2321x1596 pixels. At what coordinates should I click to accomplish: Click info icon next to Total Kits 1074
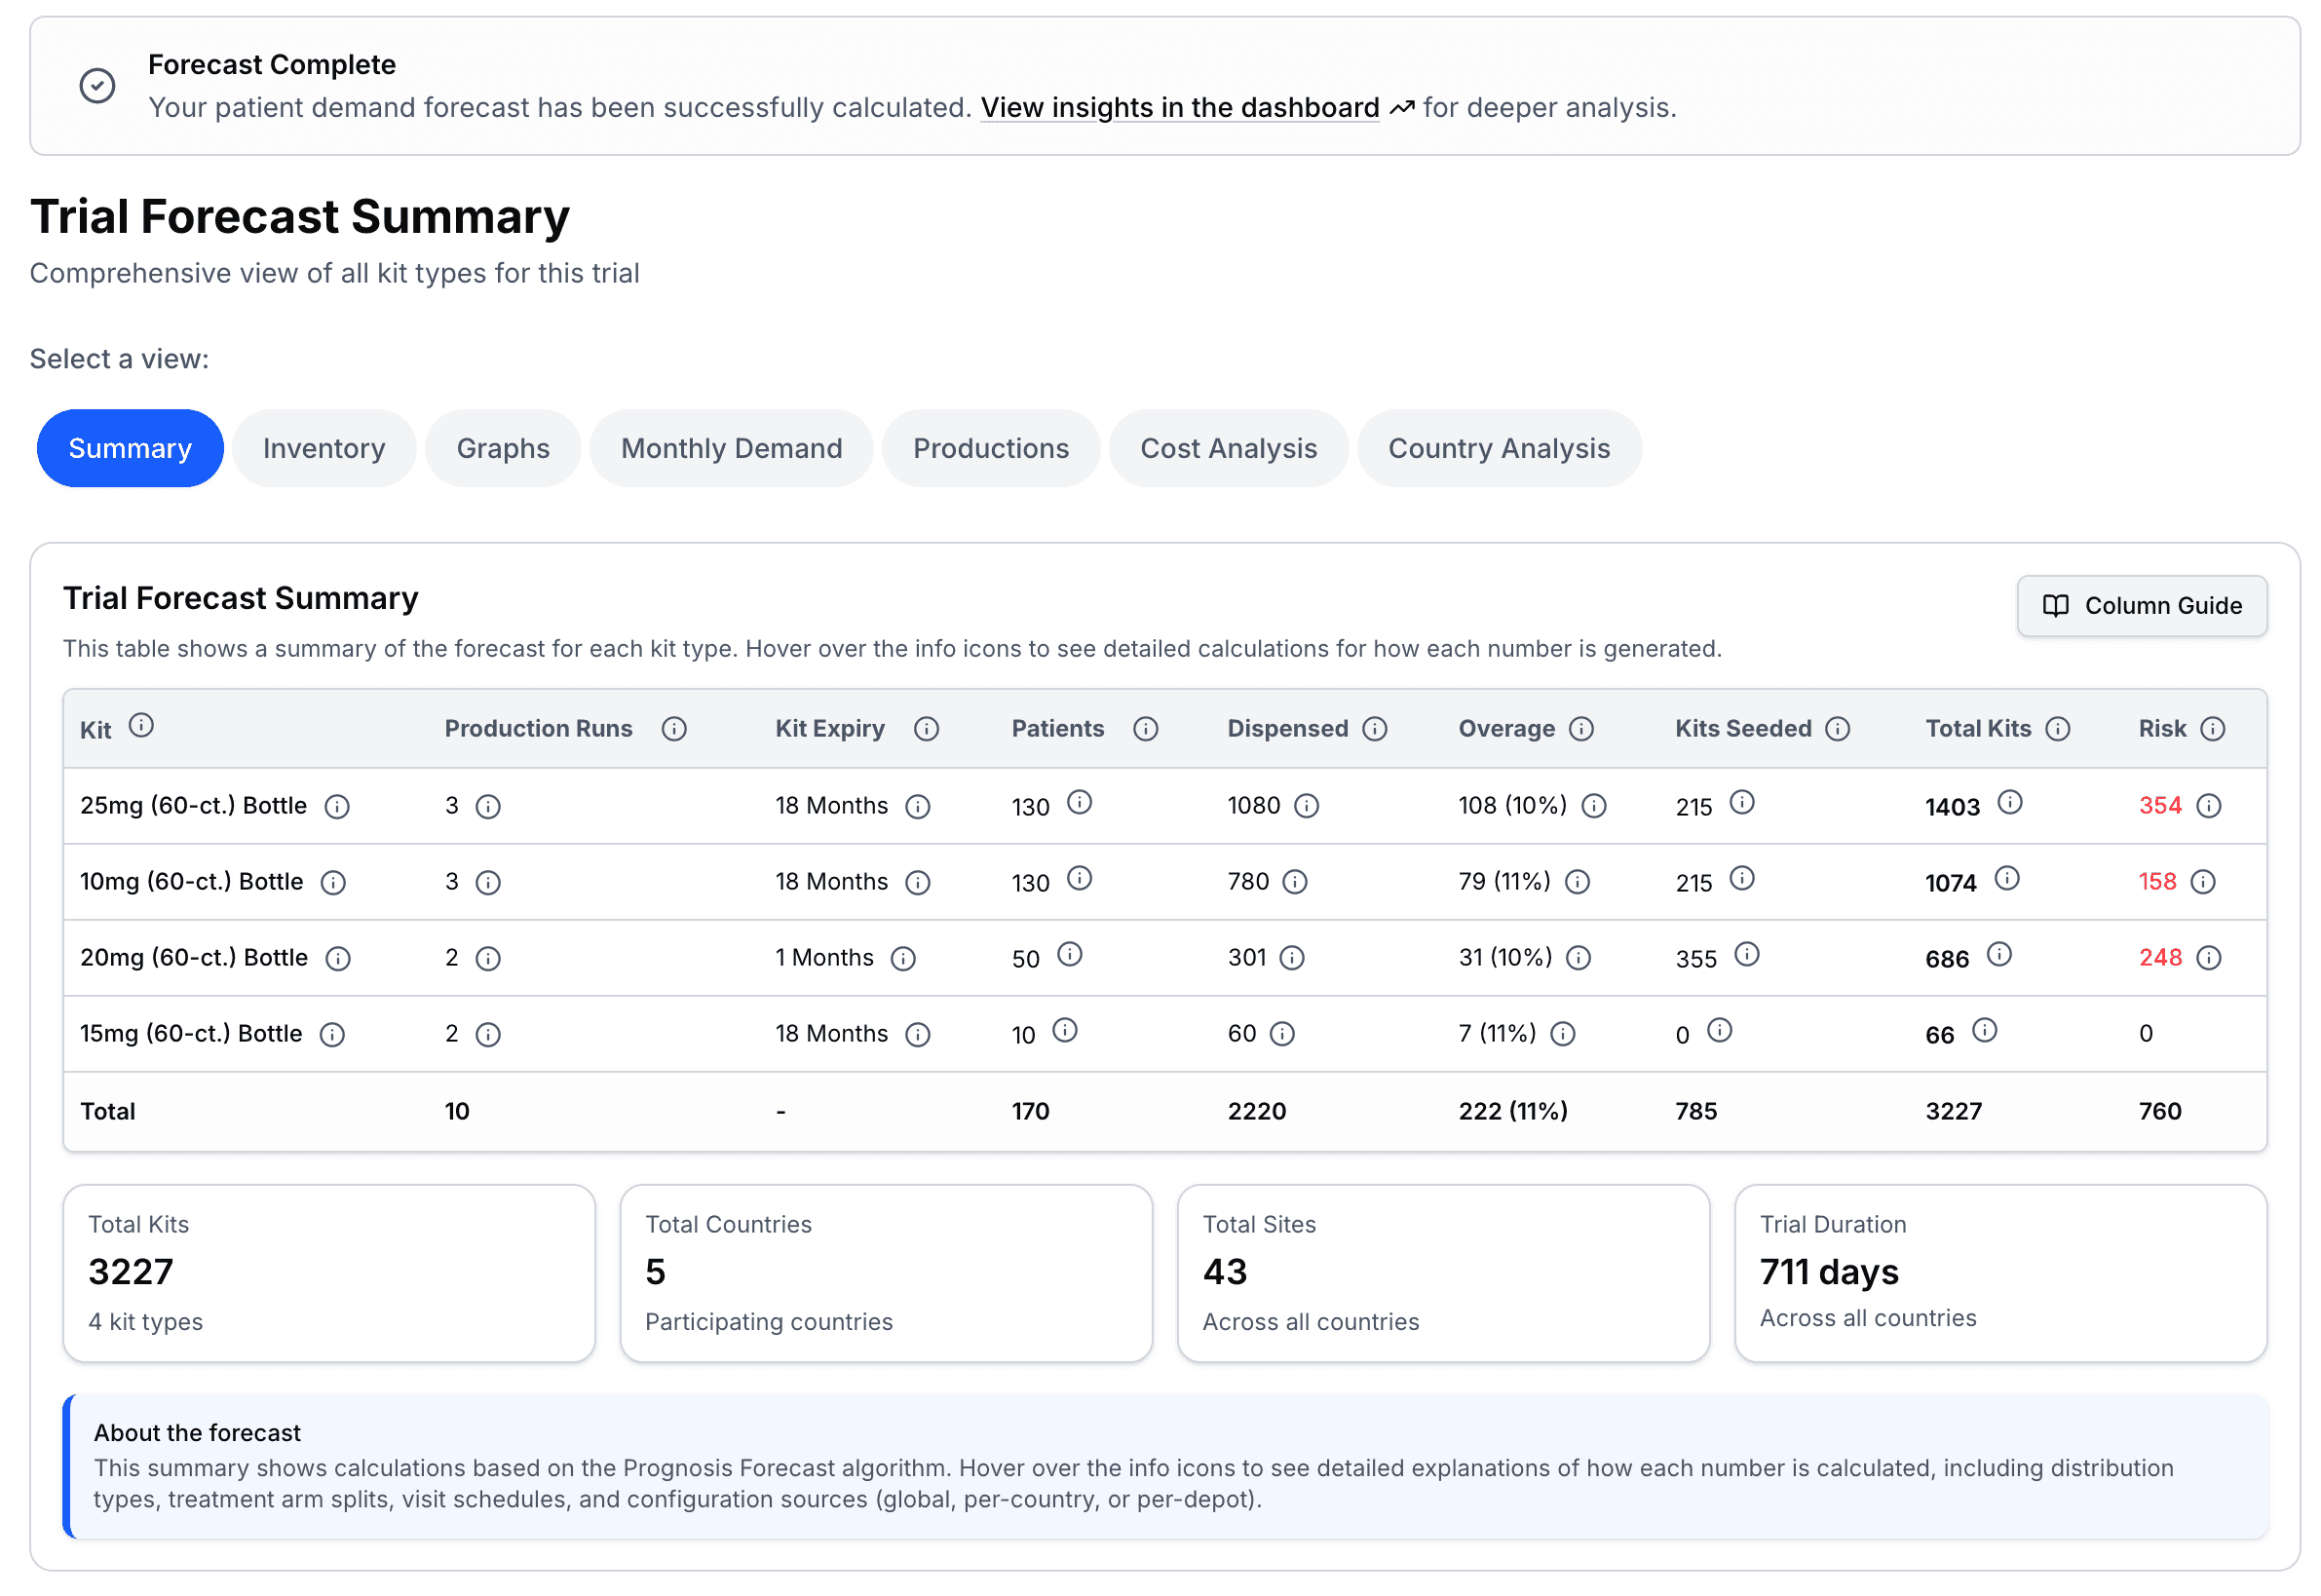coord(2006,879)
